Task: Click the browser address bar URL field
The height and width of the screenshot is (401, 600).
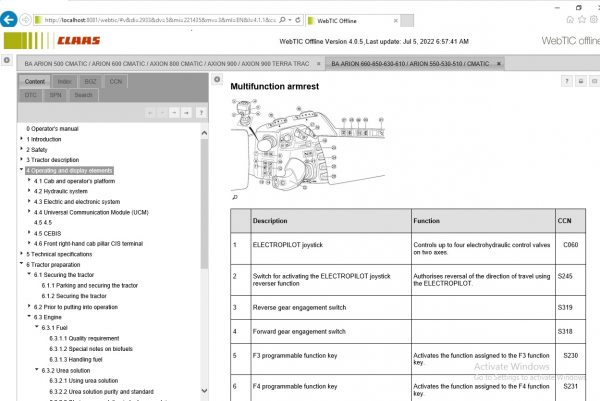Action: click(160, 20)
